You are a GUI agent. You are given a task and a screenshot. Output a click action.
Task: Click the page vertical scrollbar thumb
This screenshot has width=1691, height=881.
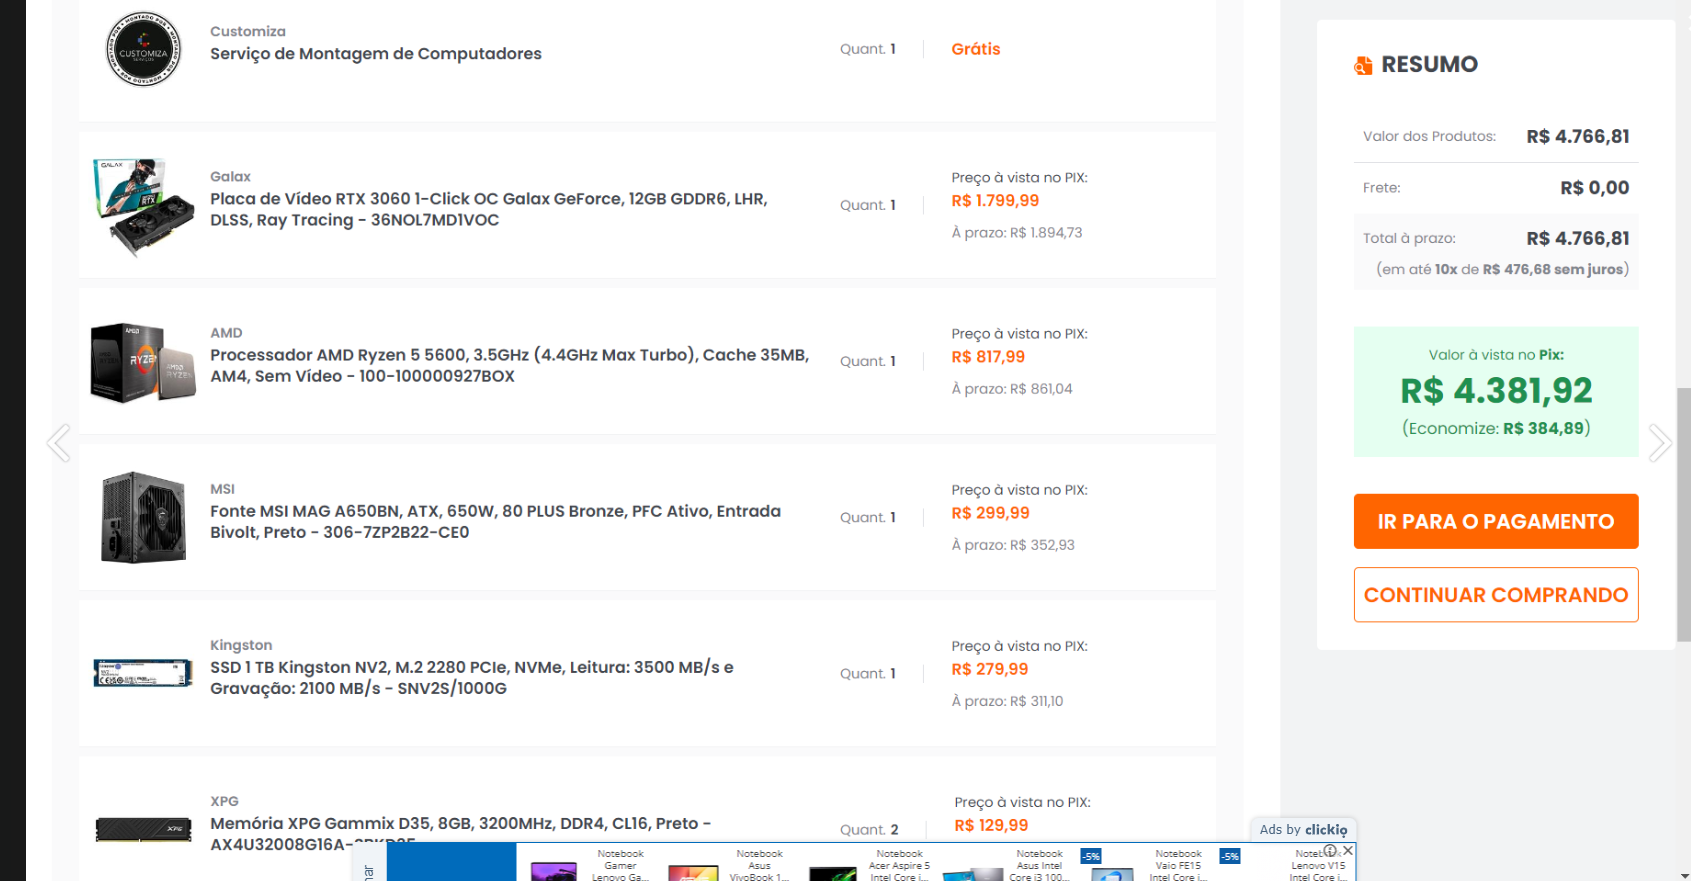[1684, 514]
